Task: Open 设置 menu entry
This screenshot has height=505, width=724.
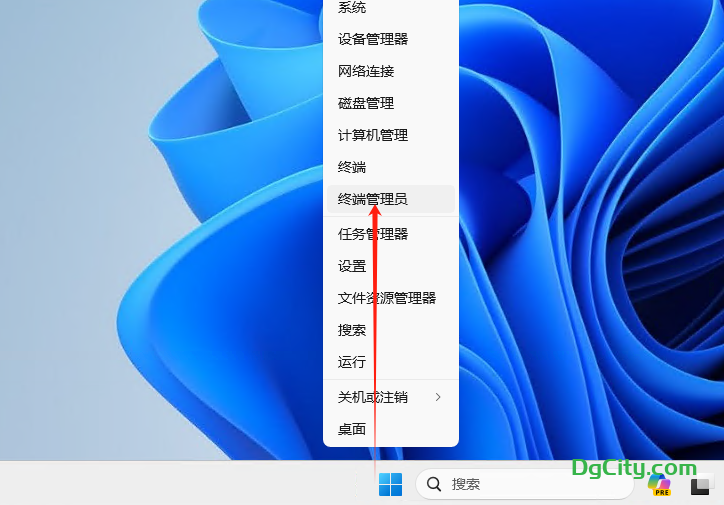Action: pos(391,266)
